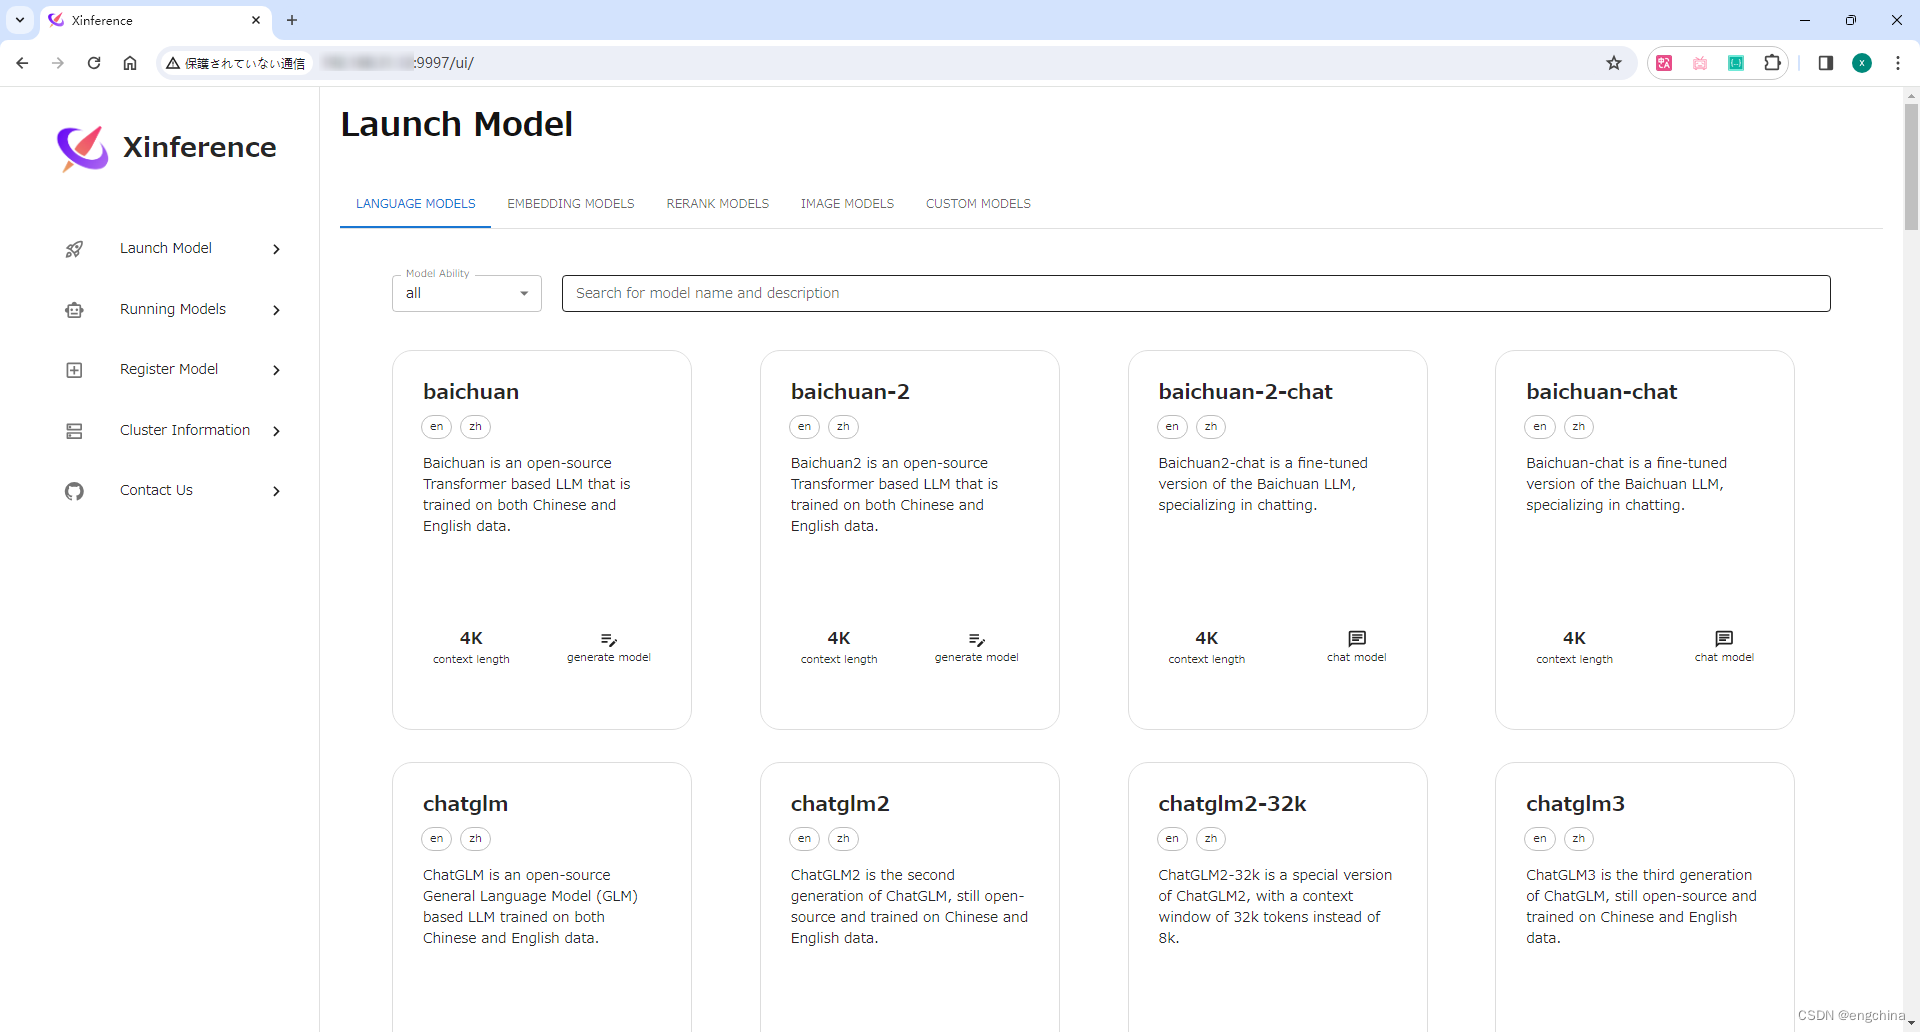Open Launch Model in the sidebar
1920x1032 pixels.
click(166, 248)
